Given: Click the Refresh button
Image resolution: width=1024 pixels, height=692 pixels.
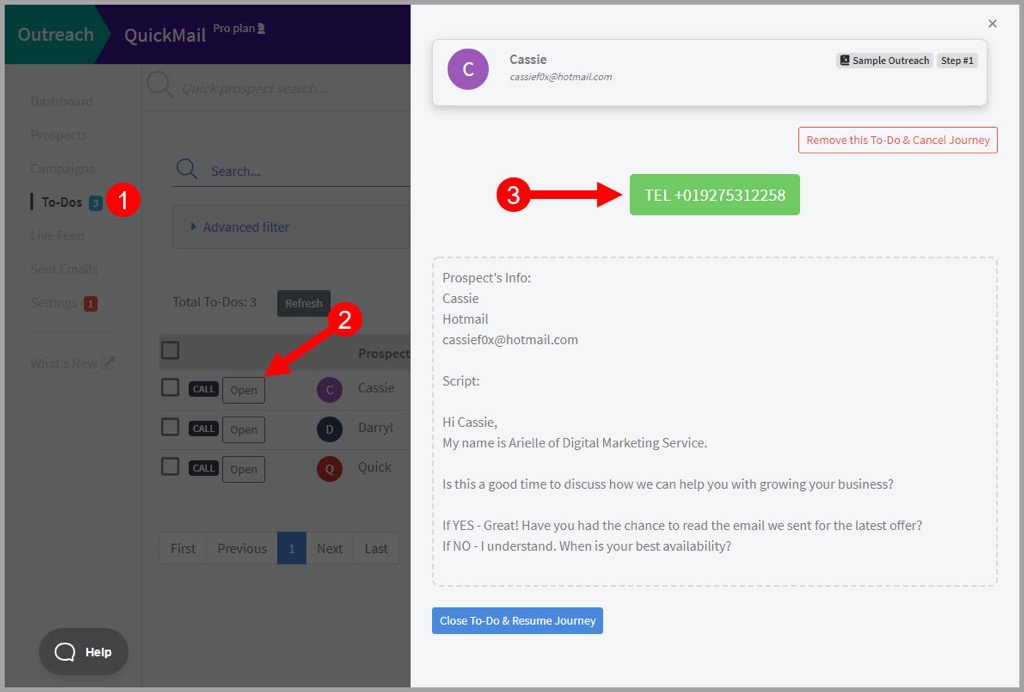Looking at the screenshot, I should [x=303, y=303].
